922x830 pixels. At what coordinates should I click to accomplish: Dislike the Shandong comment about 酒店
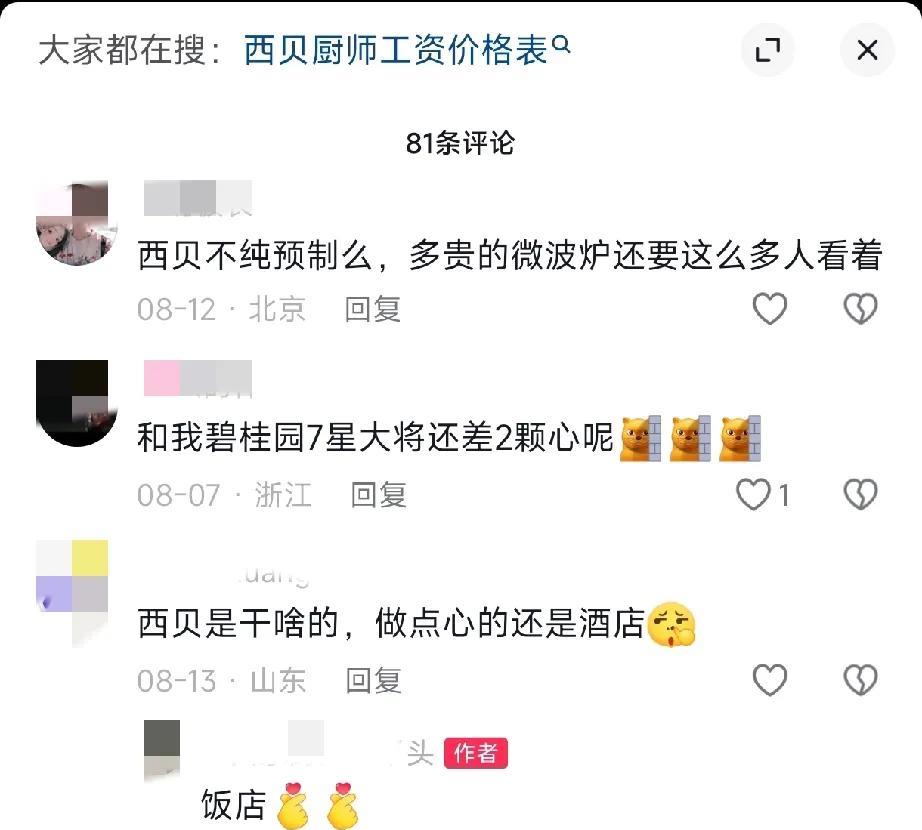point(860,680)
